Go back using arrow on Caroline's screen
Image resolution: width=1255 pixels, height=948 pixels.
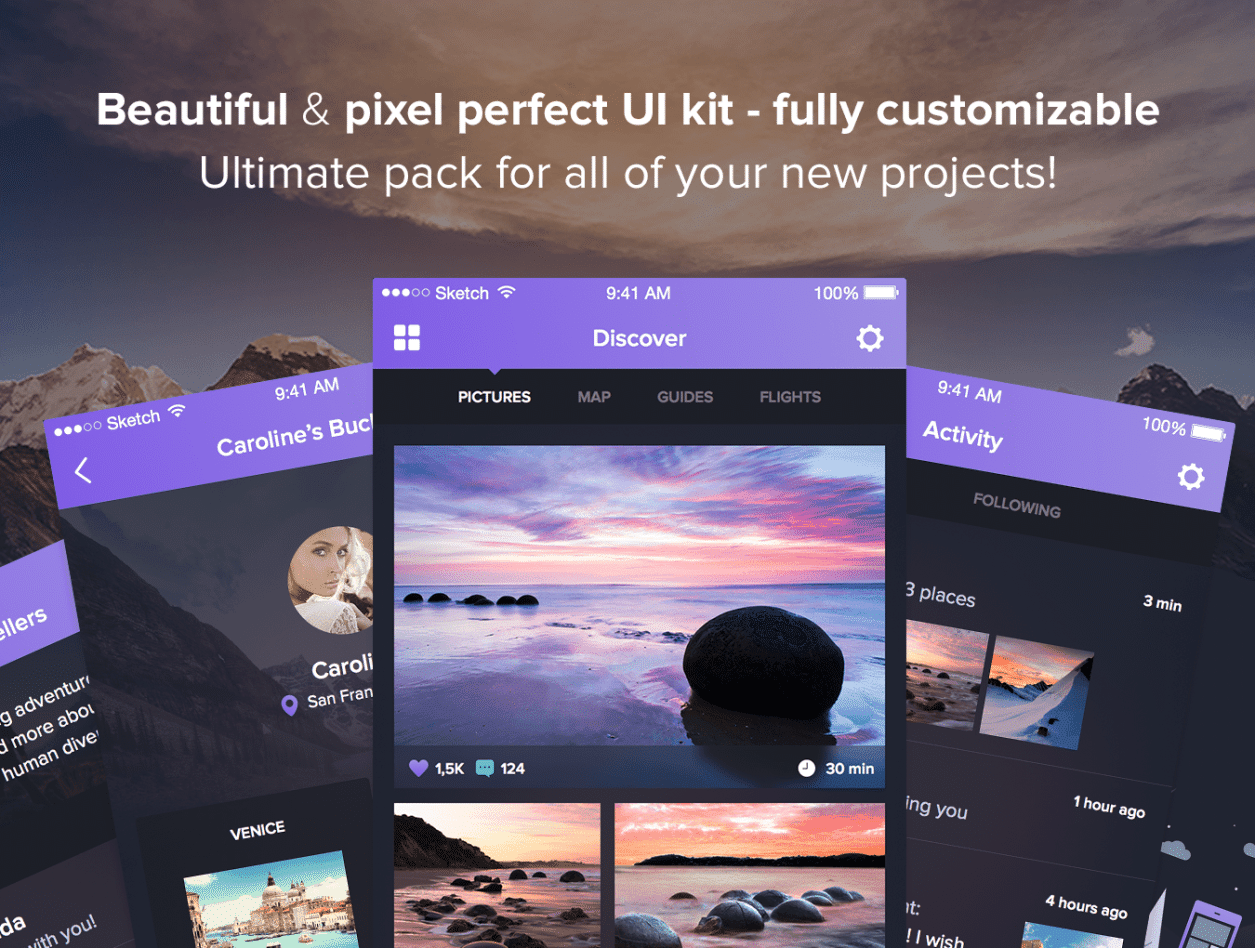point(83,470)
